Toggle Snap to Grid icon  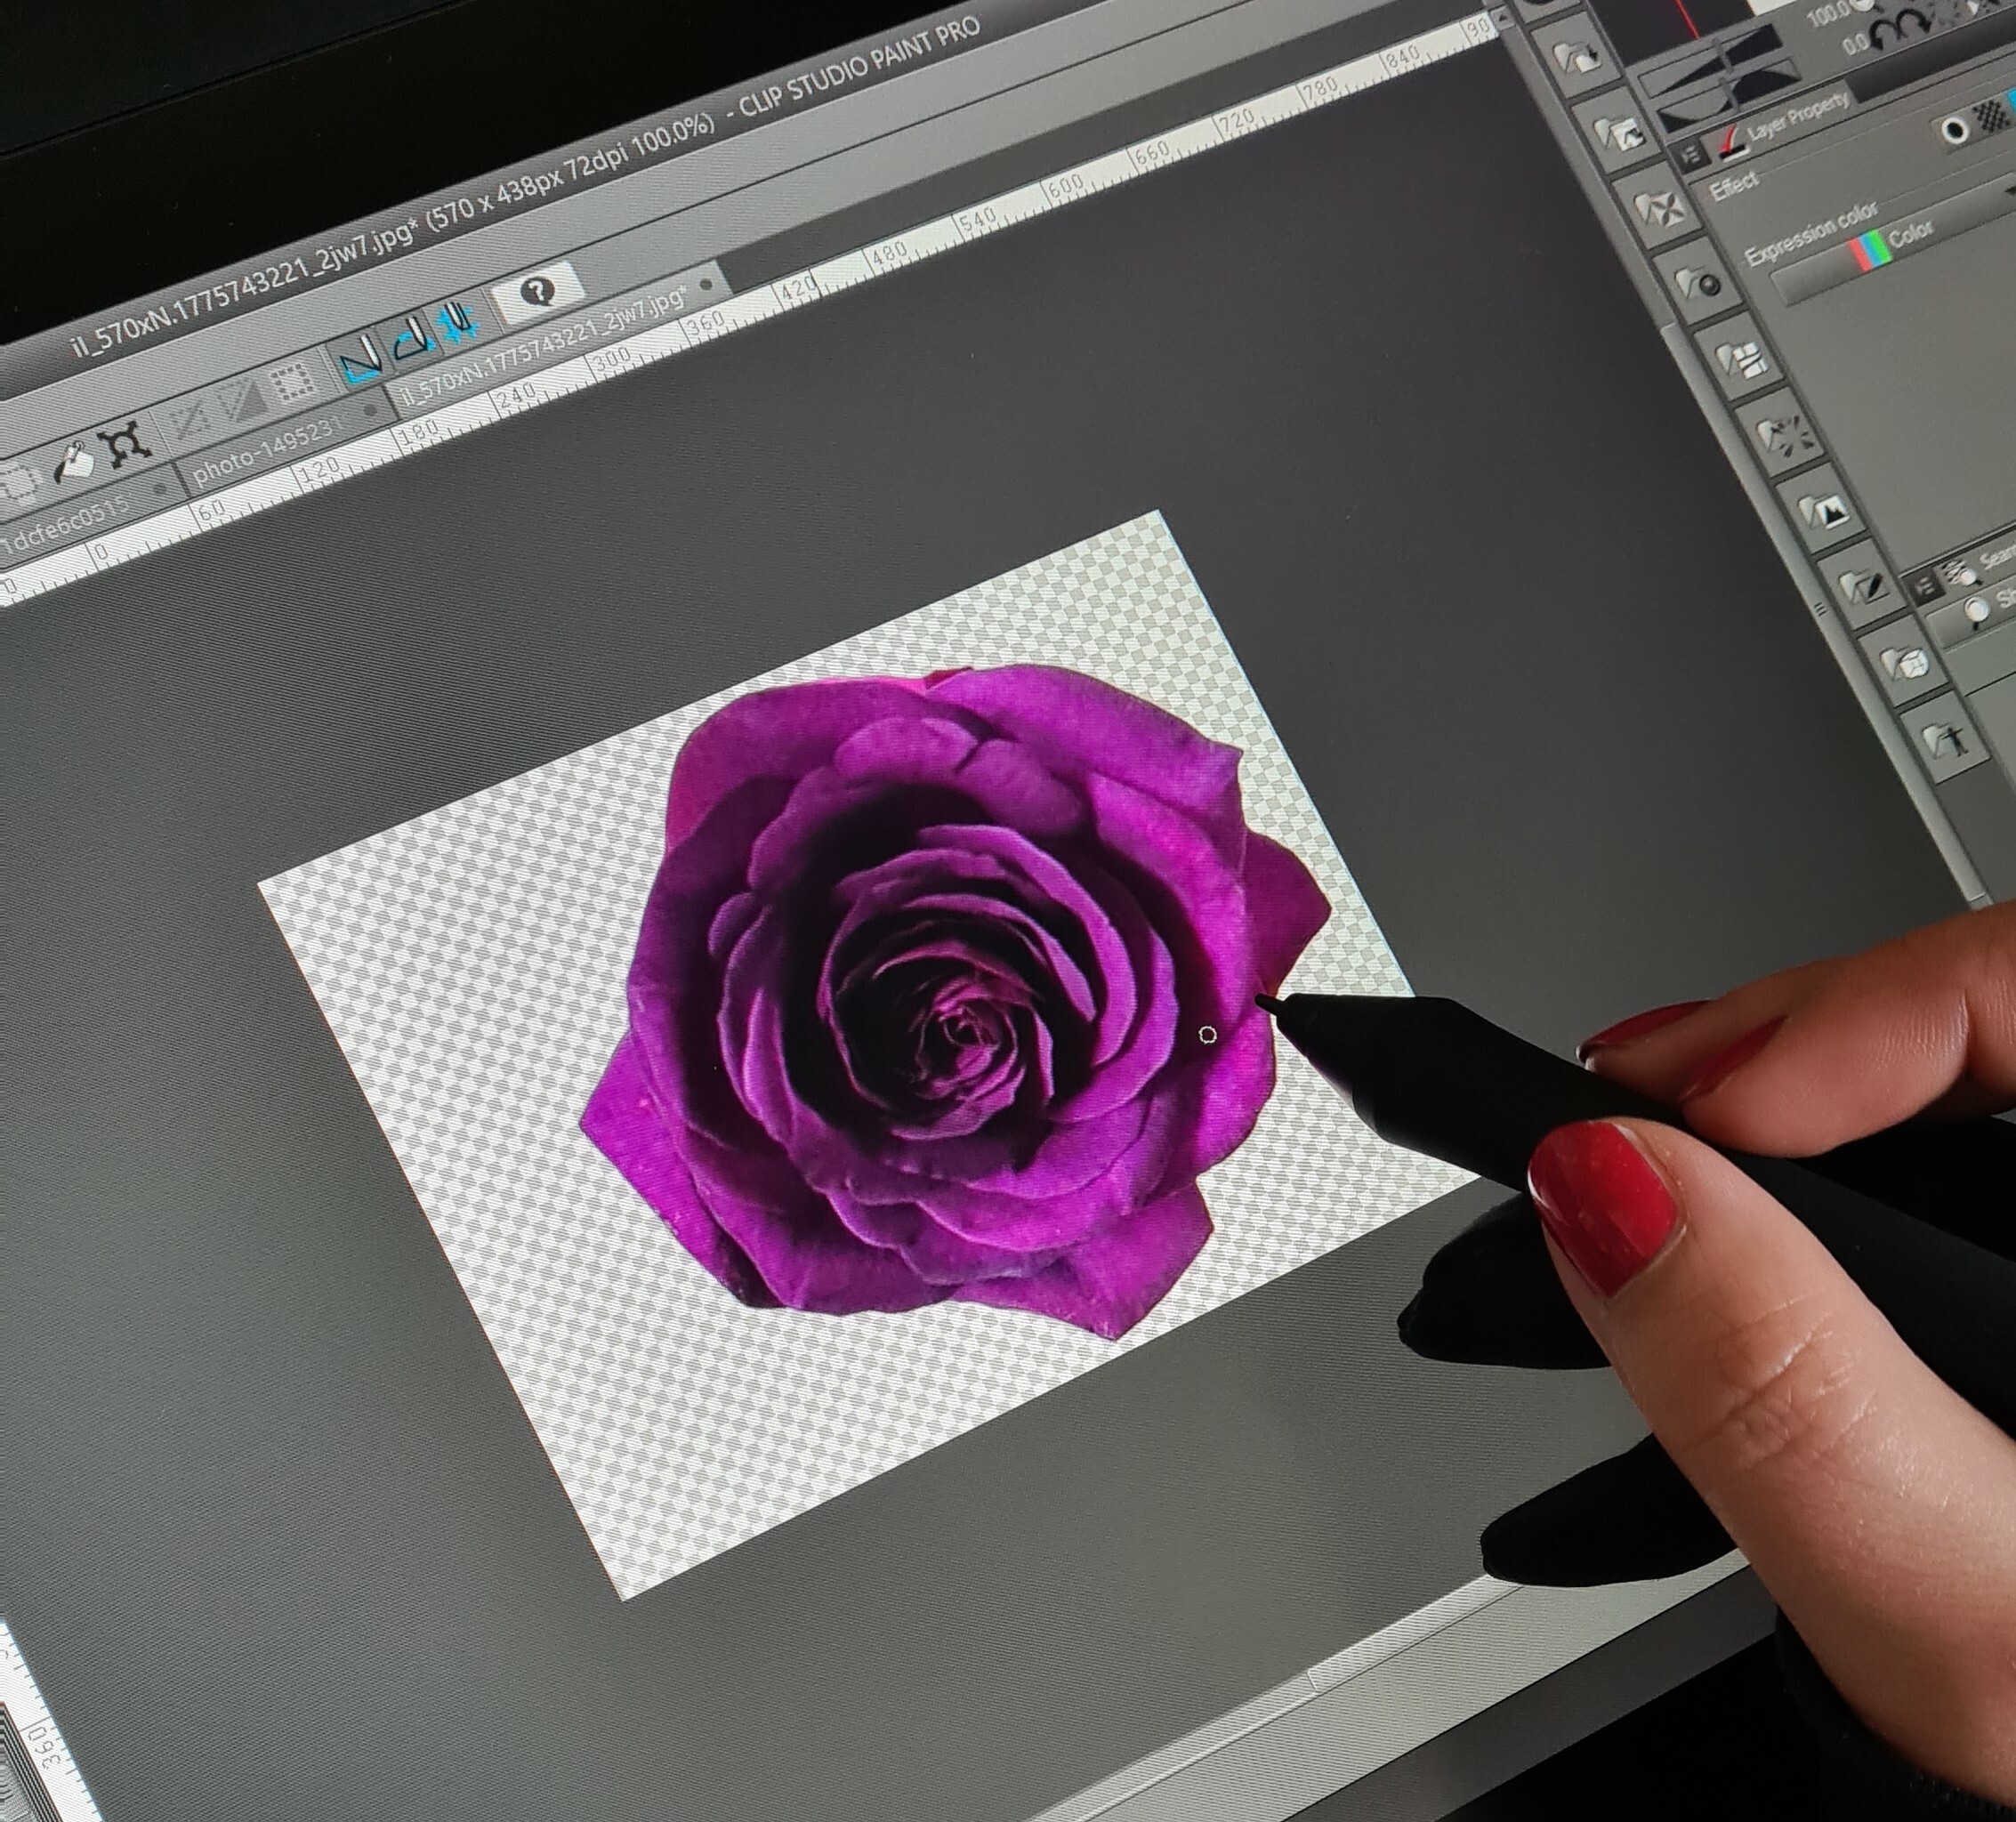(458, 321)
